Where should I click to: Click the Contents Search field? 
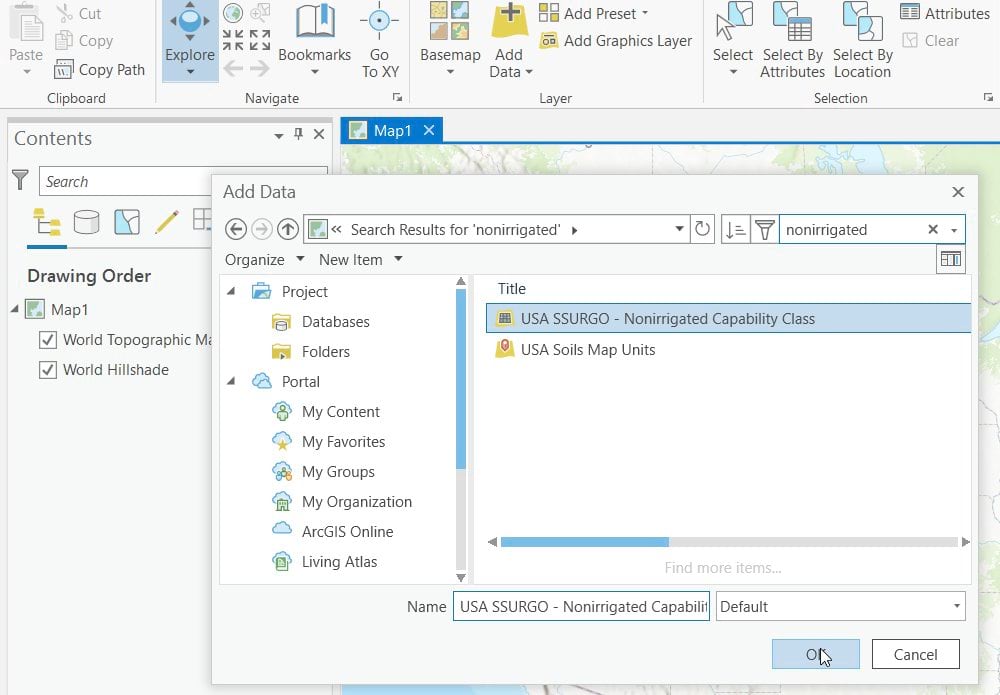coord(127,181)
